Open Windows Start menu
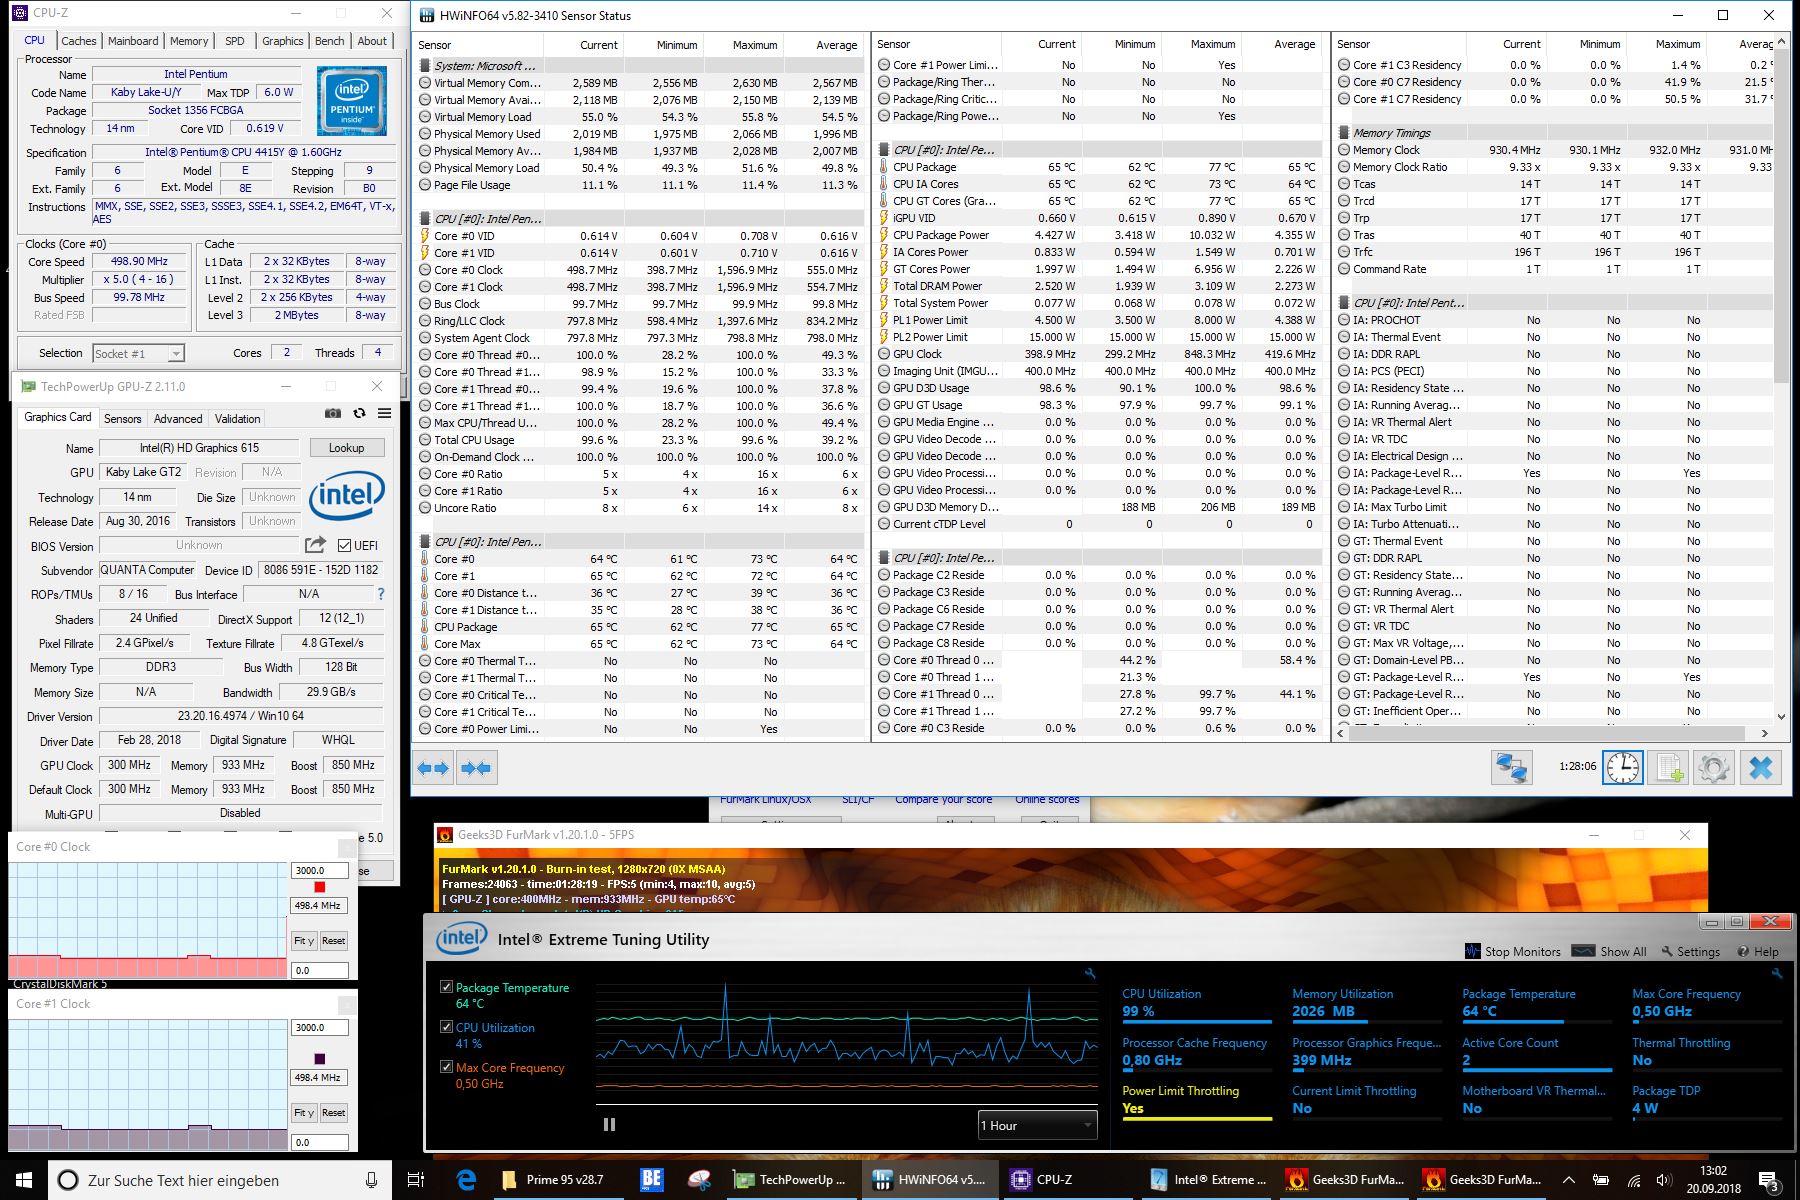This screenshot has height=1200, width=1800. point(24,1180)
